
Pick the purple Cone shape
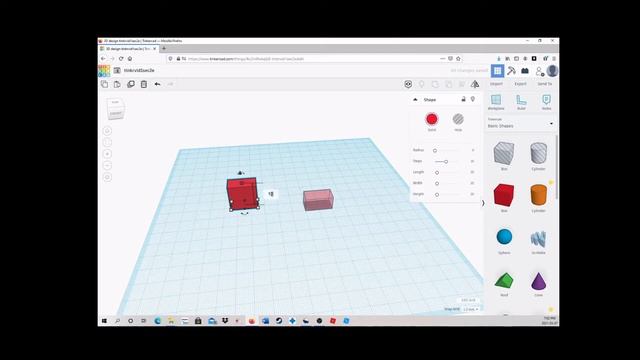(x=538, y=281)
